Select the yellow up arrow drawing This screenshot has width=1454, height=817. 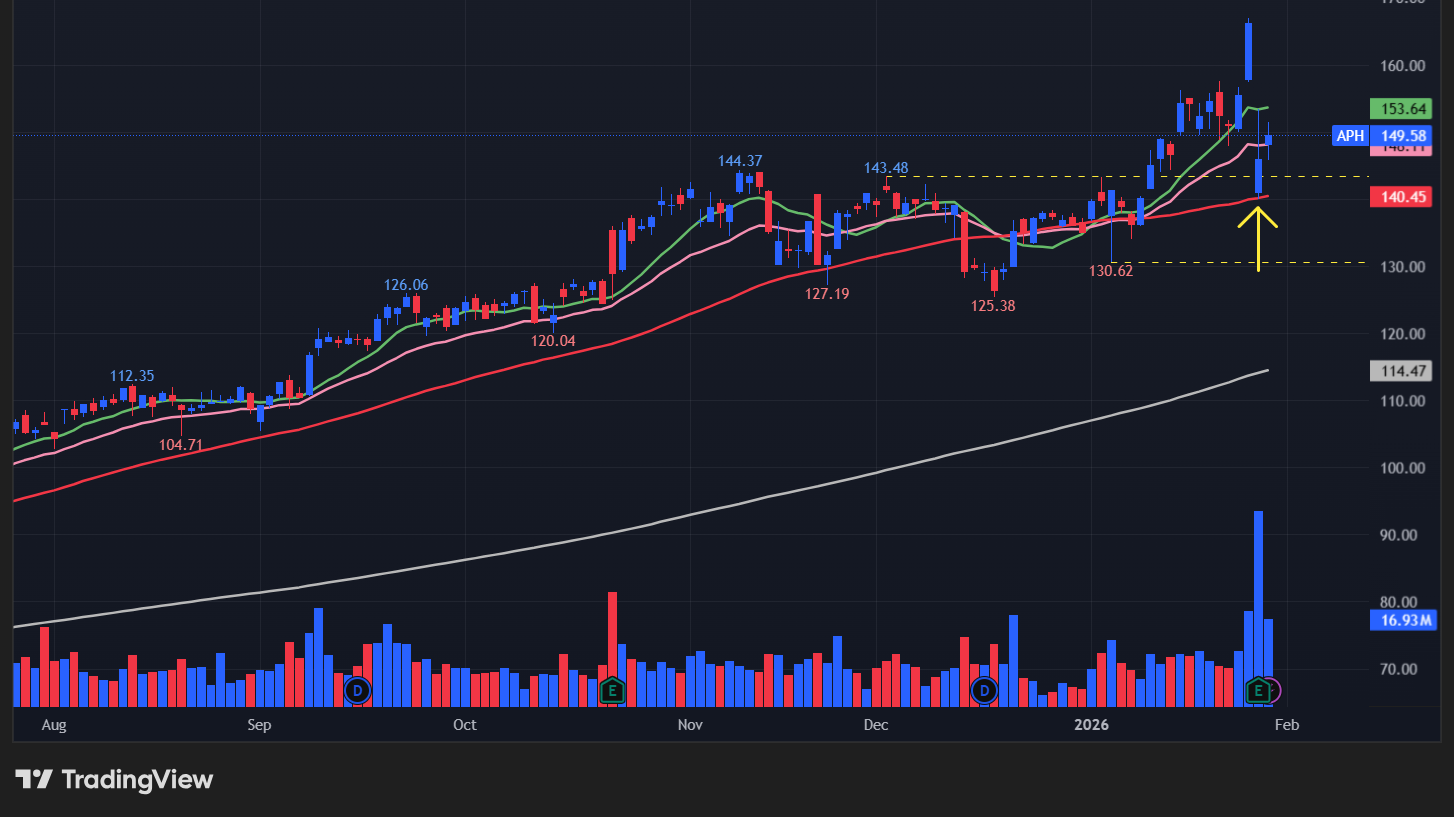[1258, 238]
